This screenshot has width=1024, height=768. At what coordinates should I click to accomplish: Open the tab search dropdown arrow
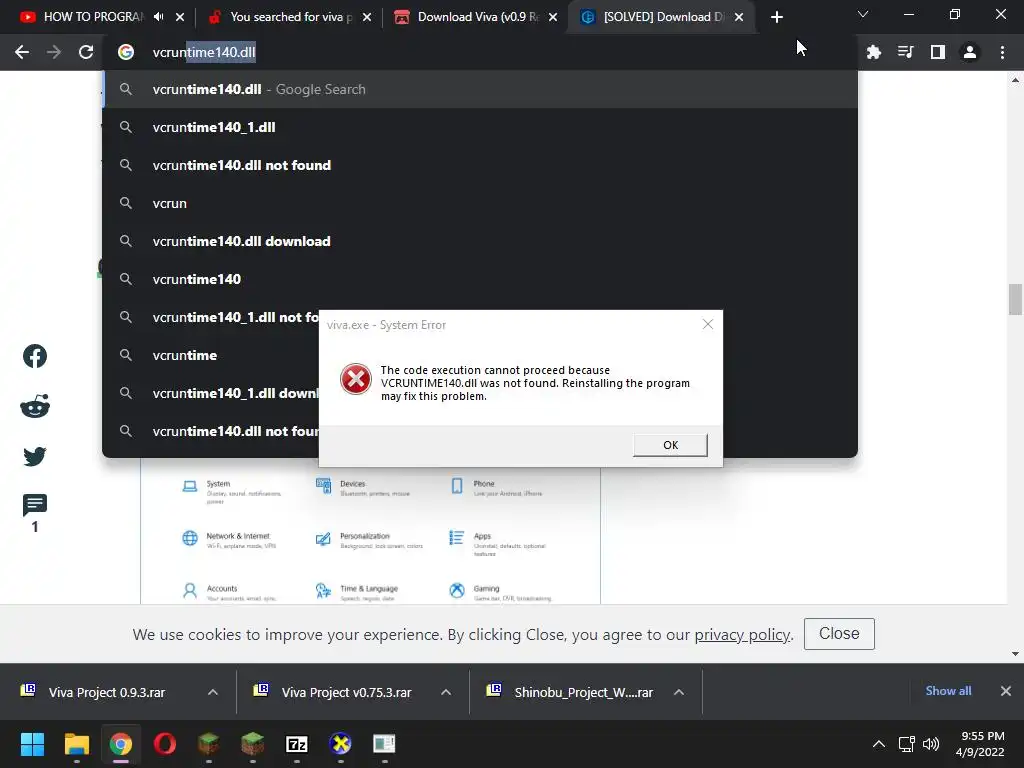pos(863,14)
